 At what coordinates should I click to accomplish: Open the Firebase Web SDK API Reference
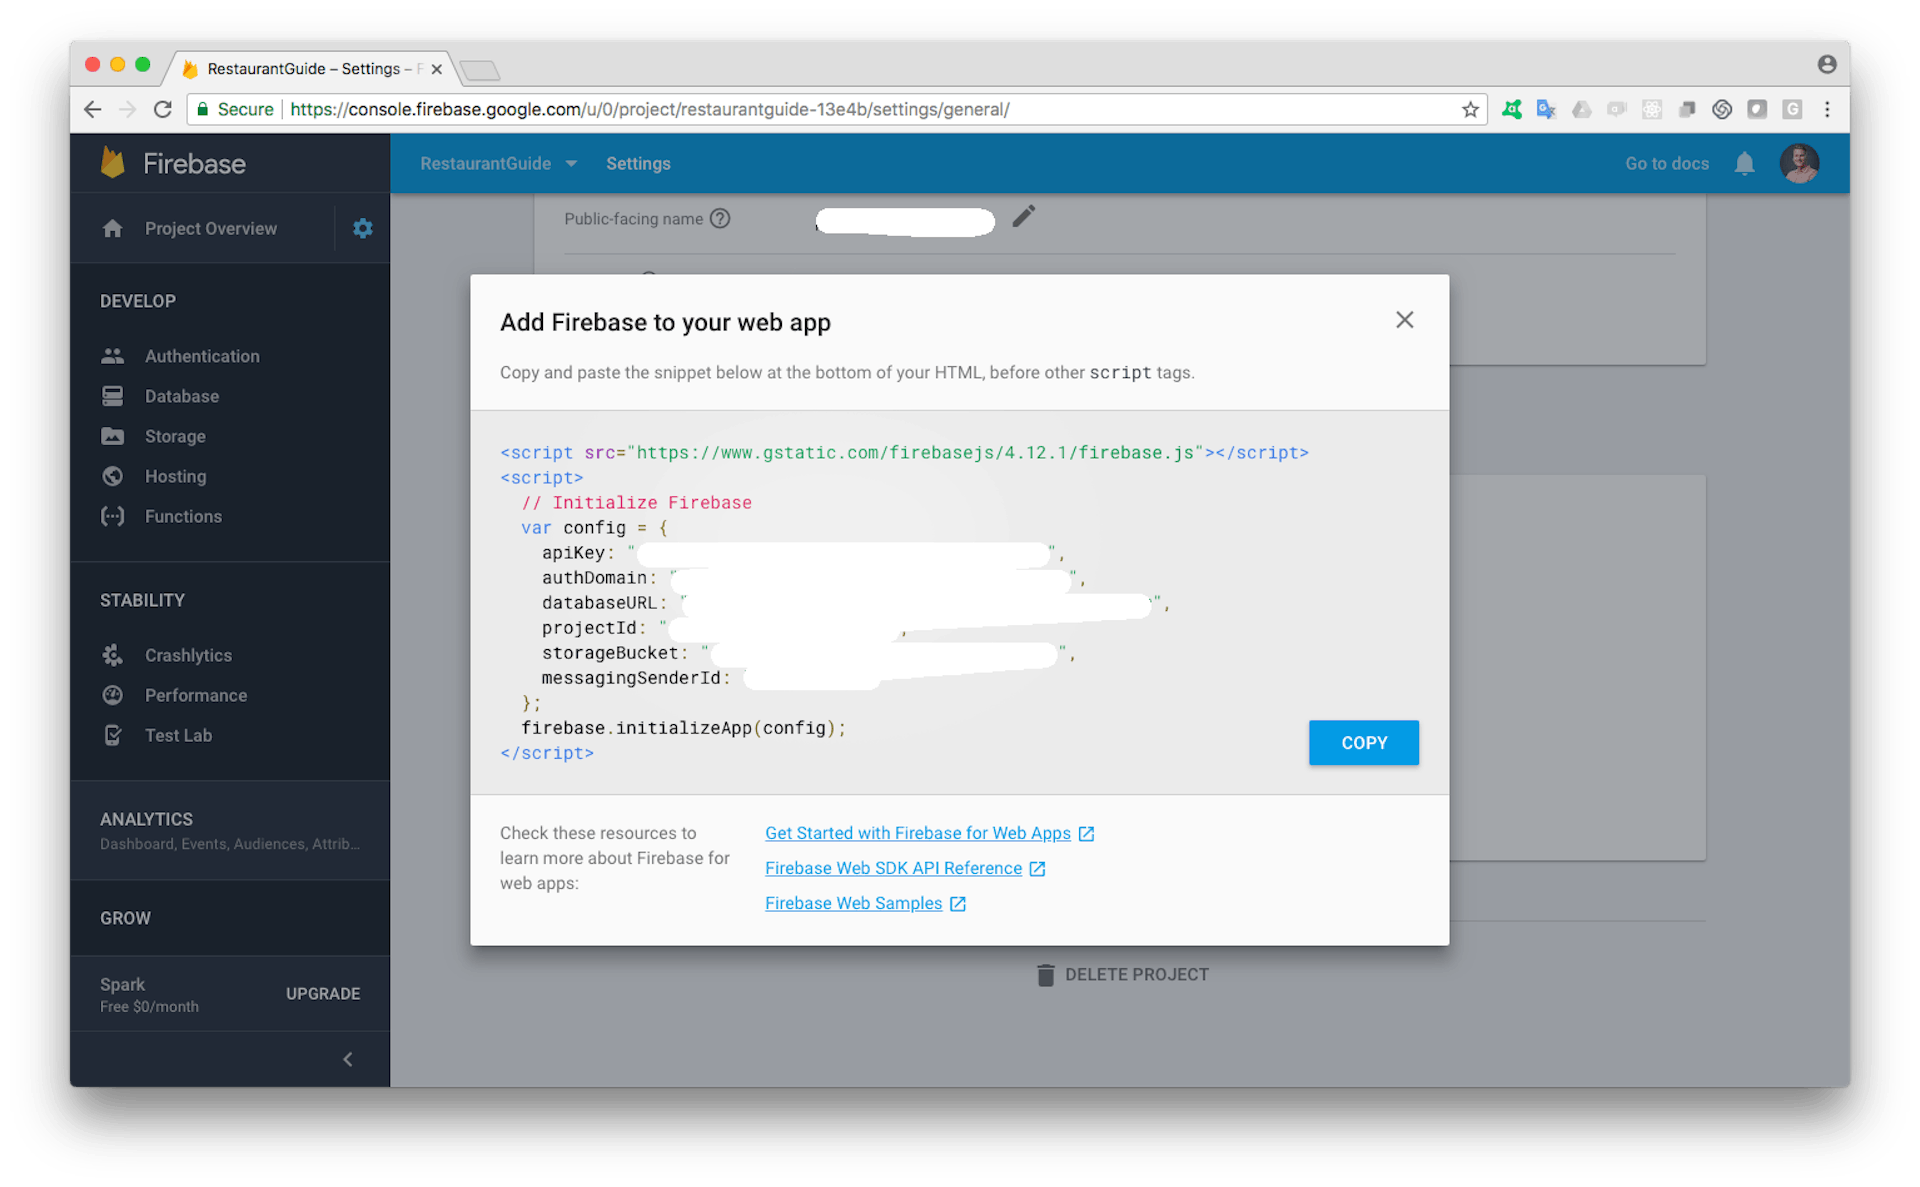point(893,868)
